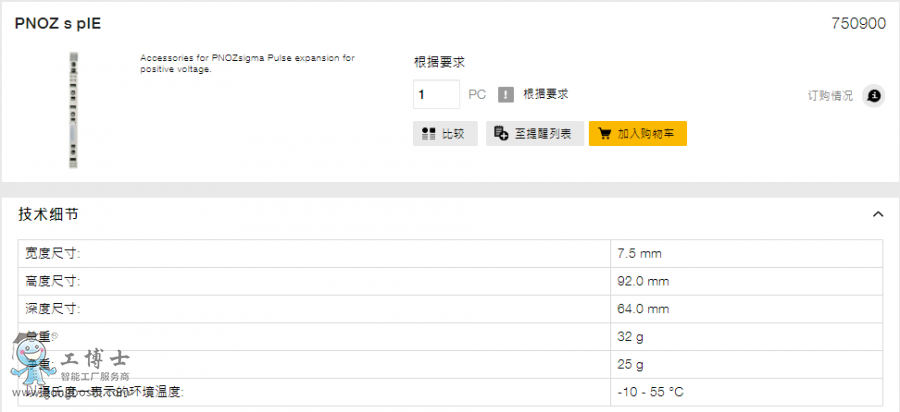Click the -10 - 55 °C temperature value

(x=651, y=391)
